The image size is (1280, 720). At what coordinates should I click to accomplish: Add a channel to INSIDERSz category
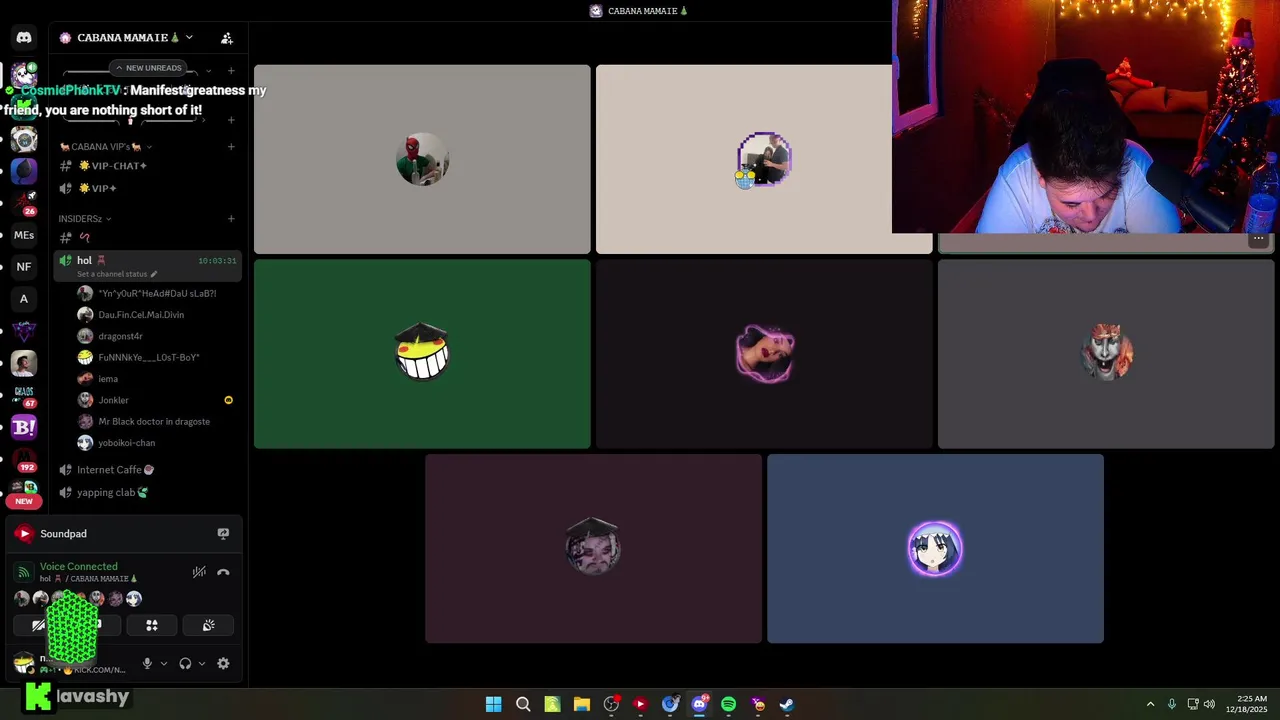[231, 219]
